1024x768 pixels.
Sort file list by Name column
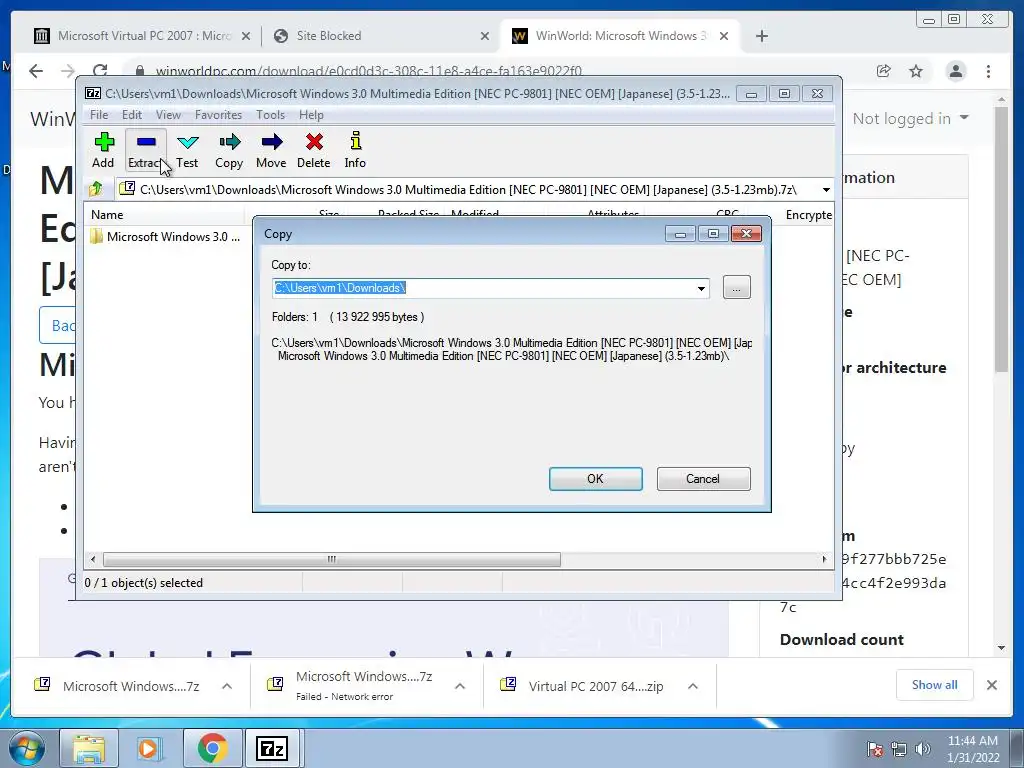[165, 215]
